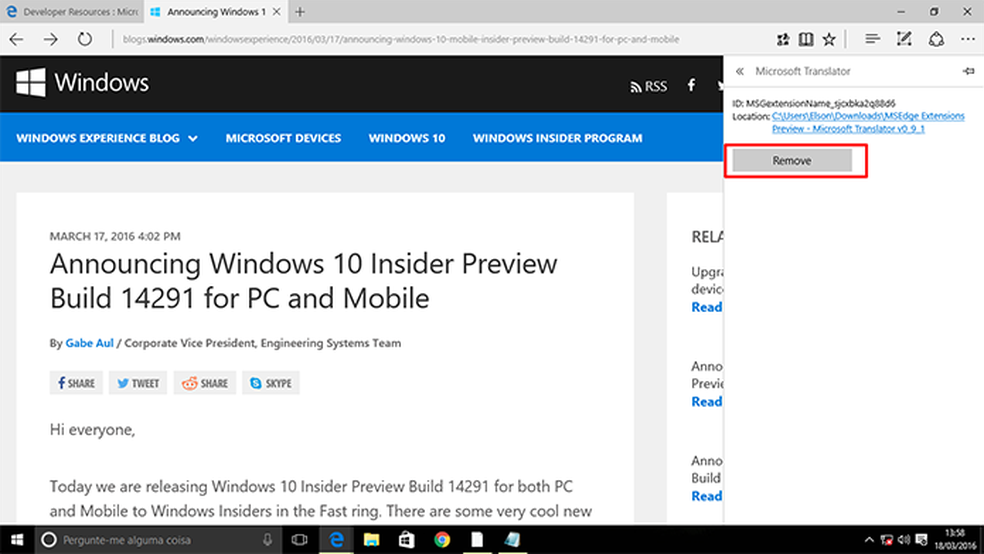Open the extensions puzzle icon in toolbar
Image resolution: width=984 pixels, height=554 pixels.
[x=783, y=40]
